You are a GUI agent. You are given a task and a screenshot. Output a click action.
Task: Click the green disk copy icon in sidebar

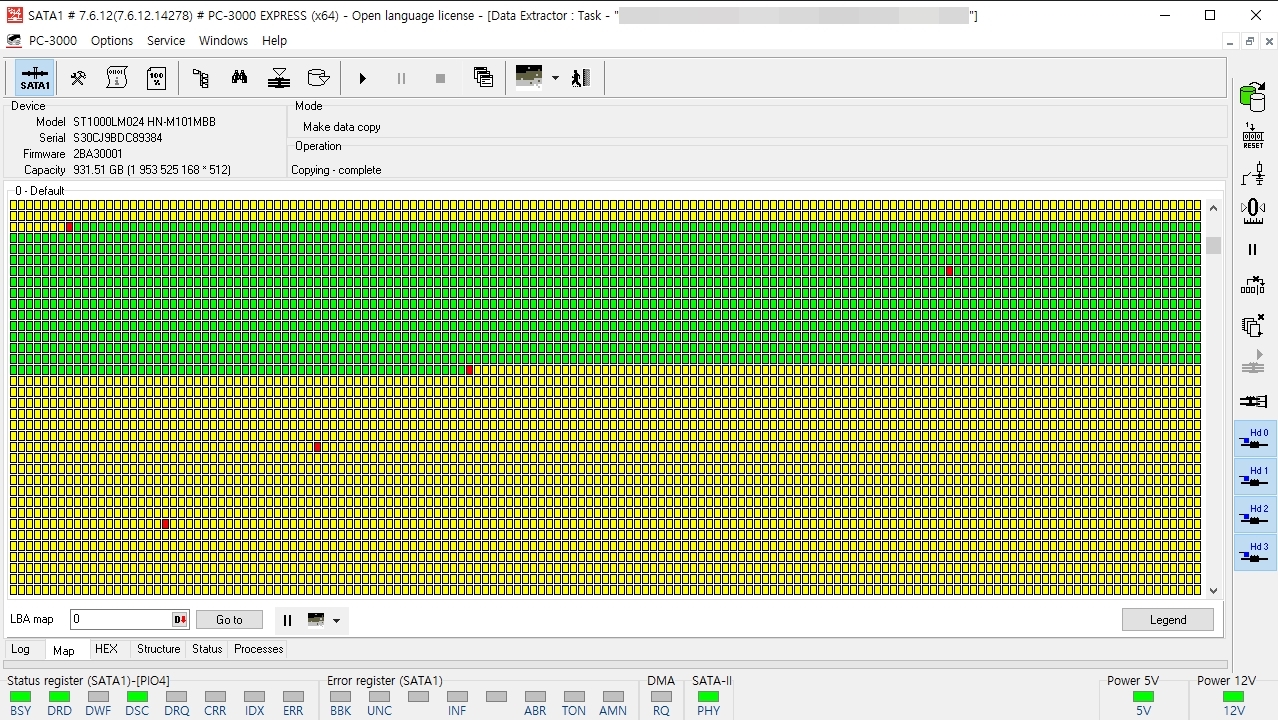1252,97
